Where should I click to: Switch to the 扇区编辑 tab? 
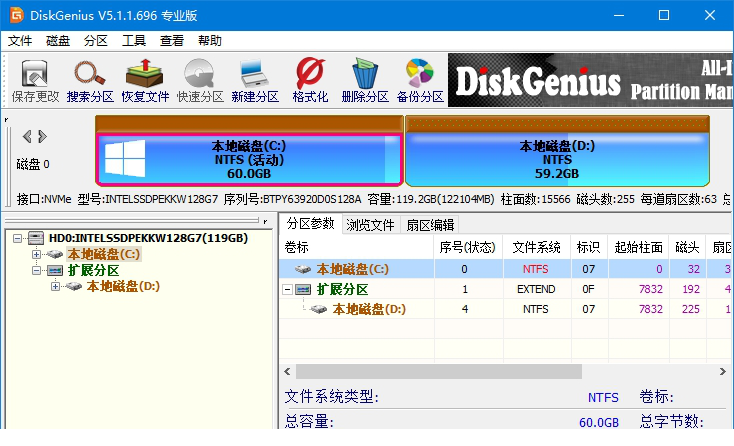point(430,225)
